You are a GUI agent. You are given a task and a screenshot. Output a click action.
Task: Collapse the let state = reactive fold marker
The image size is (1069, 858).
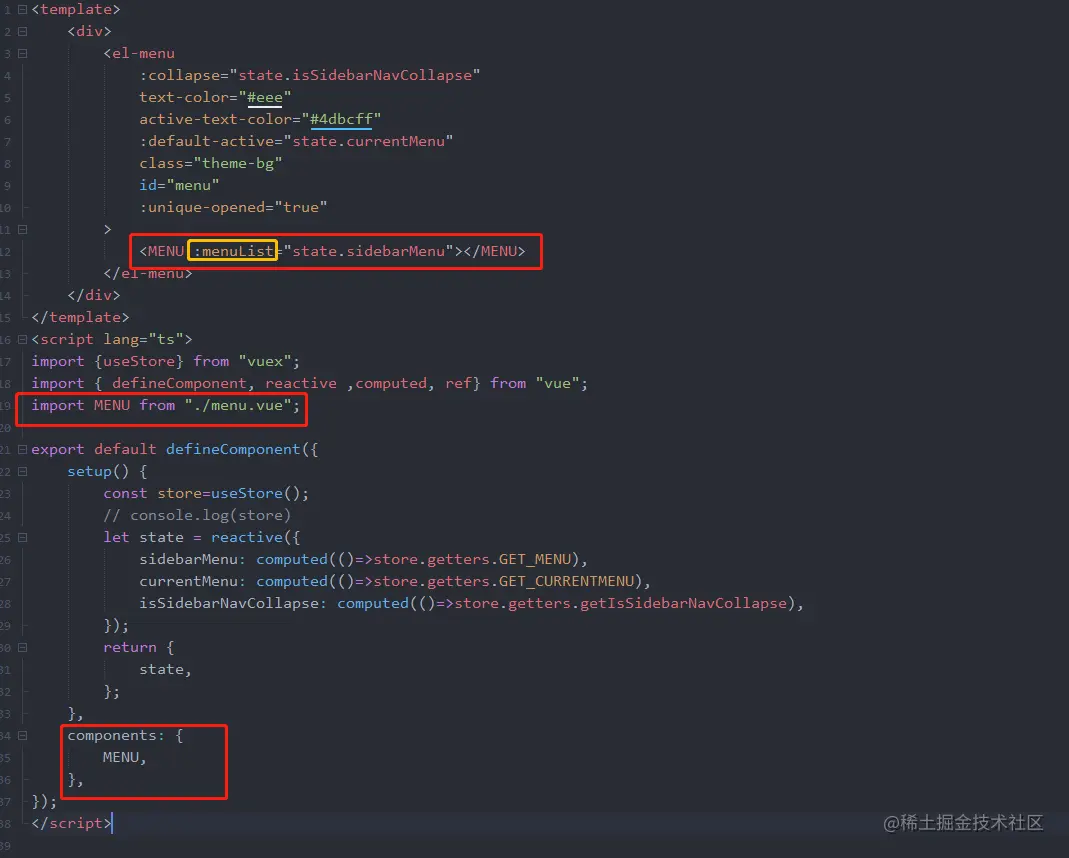point(22,538)
